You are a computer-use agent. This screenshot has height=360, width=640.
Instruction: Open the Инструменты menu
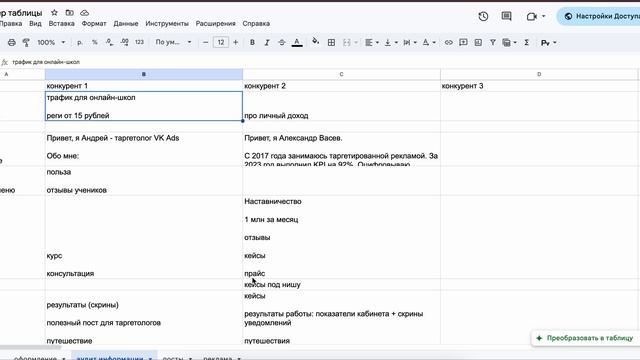click(167, 24)
